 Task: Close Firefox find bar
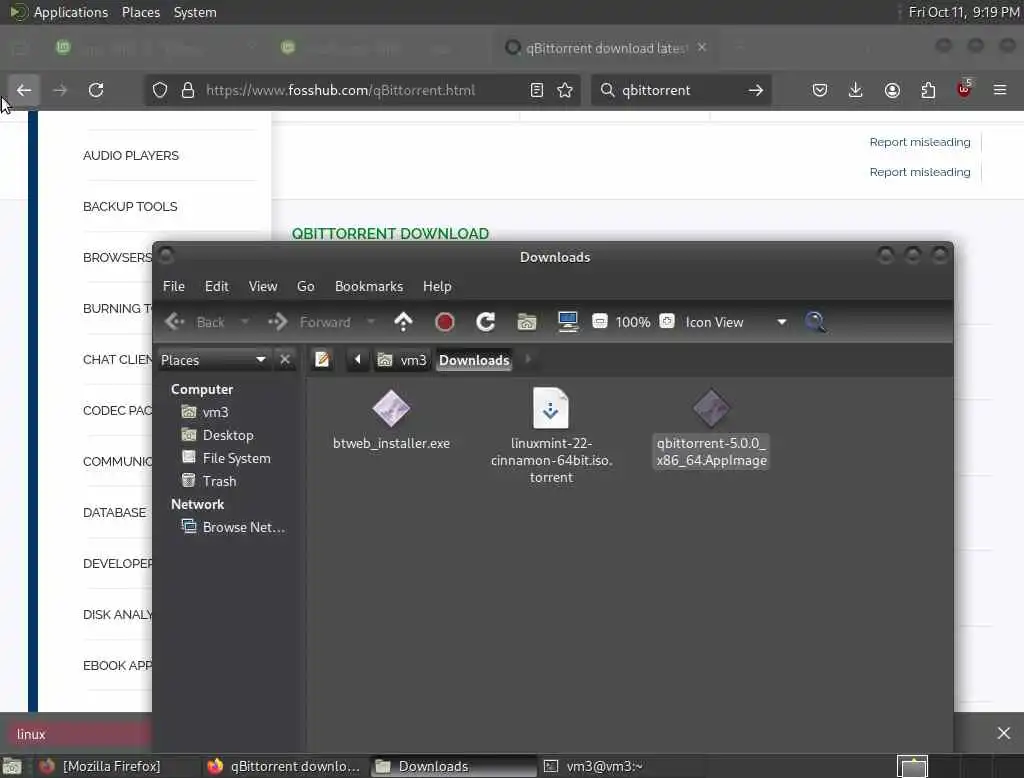1004,733
